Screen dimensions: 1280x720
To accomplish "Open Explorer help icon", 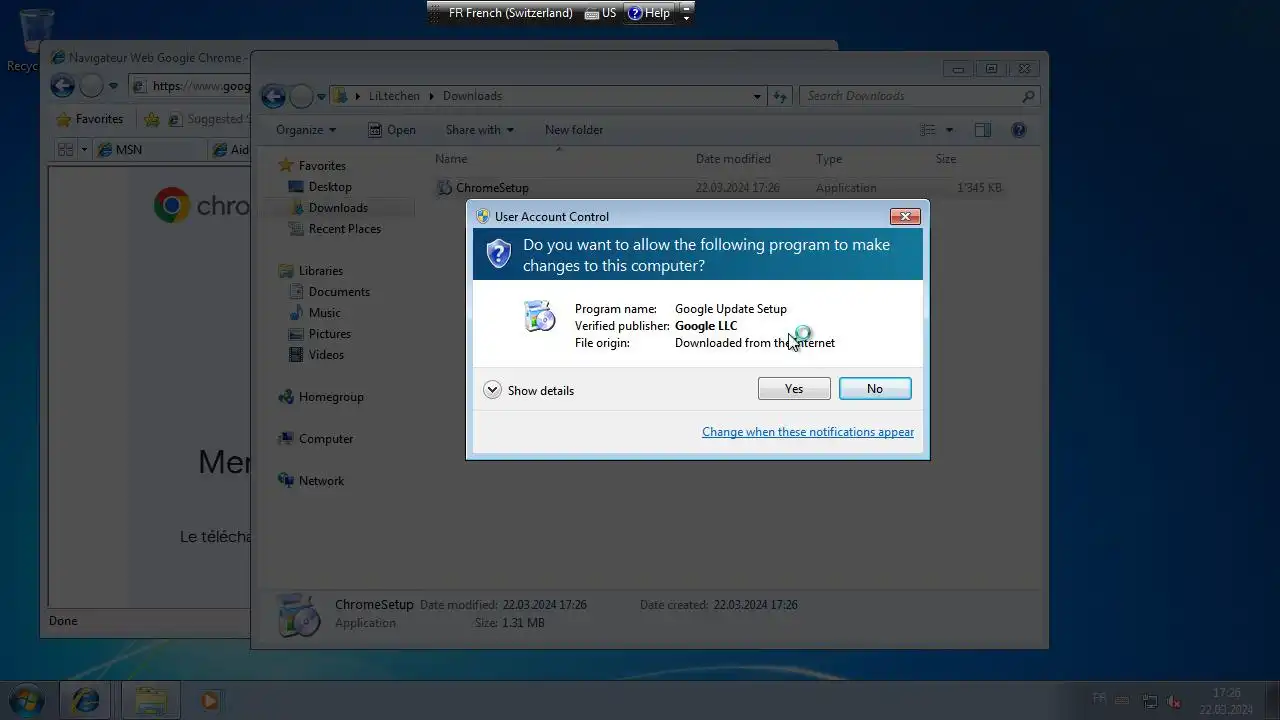I will tap(1019, 130).
